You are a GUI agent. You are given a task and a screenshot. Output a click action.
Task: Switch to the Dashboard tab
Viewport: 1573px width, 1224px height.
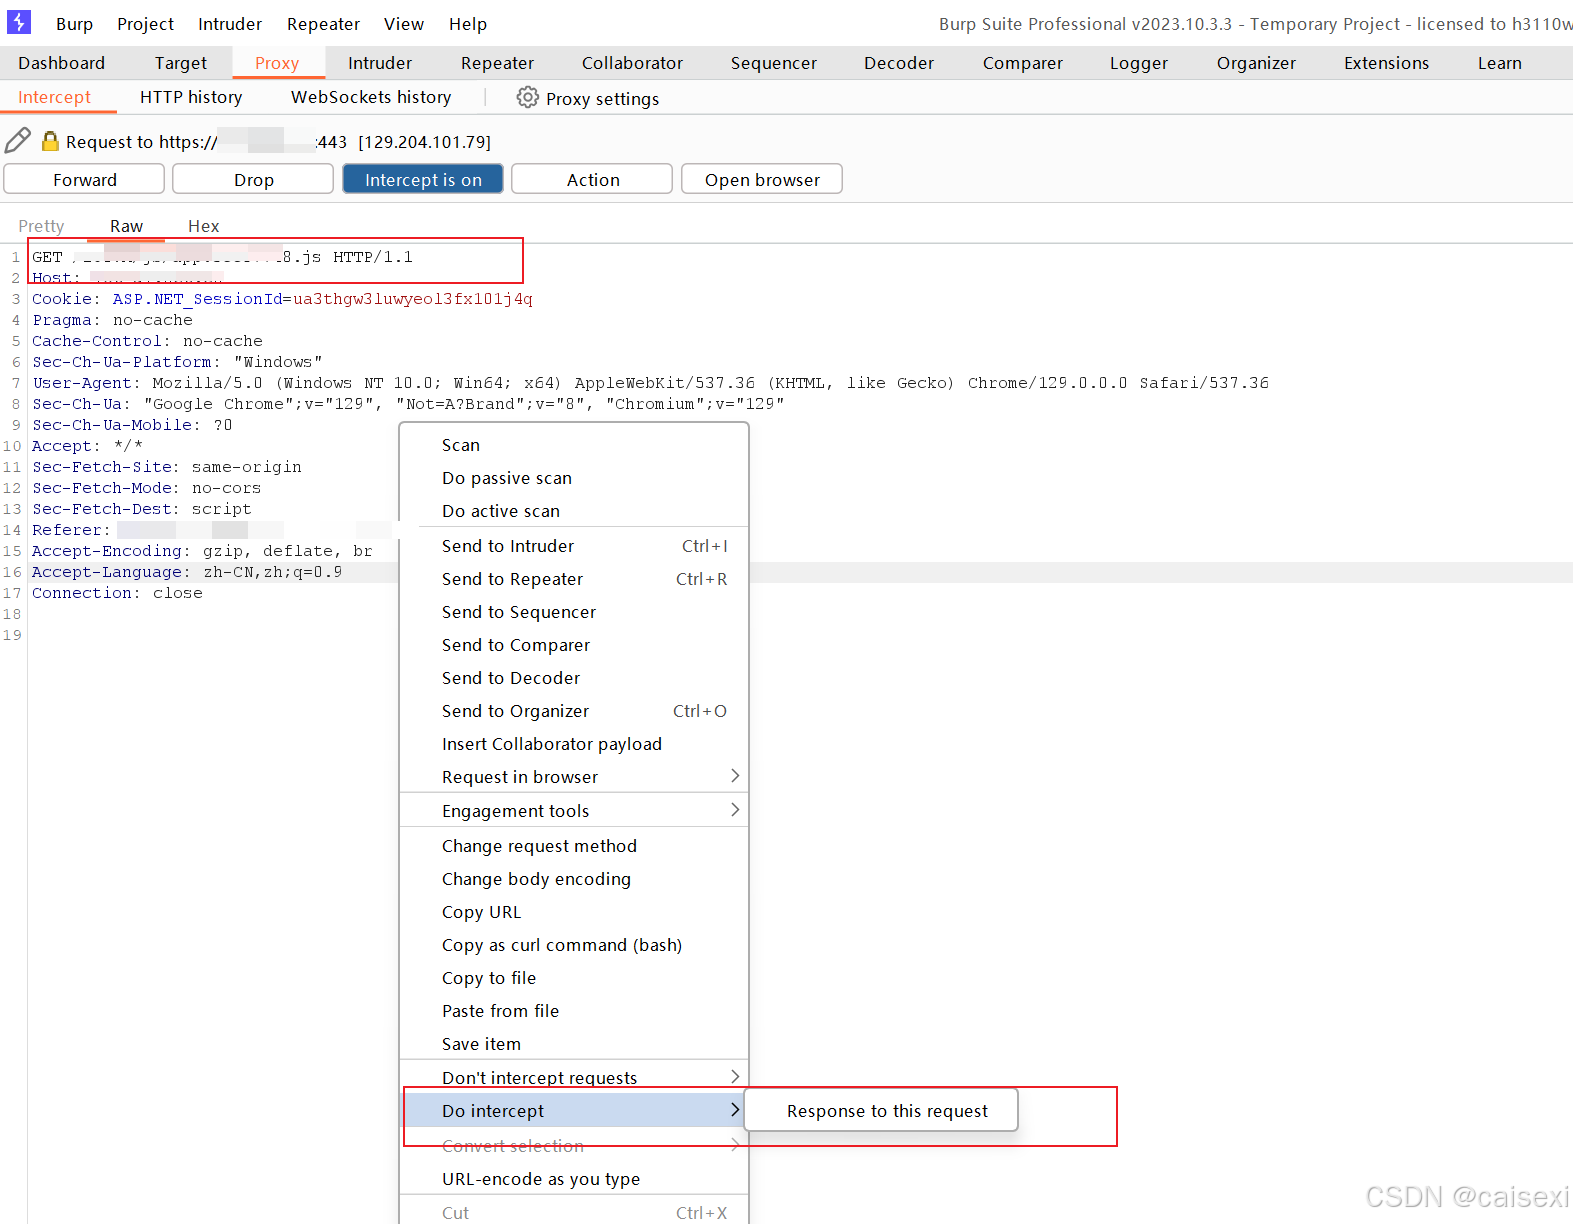[61, 63]
